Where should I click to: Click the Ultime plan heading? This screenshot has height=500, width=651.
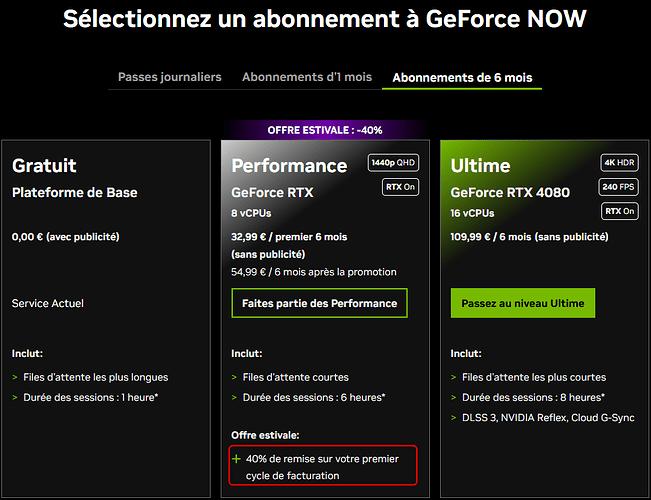[x=480, y=165]
